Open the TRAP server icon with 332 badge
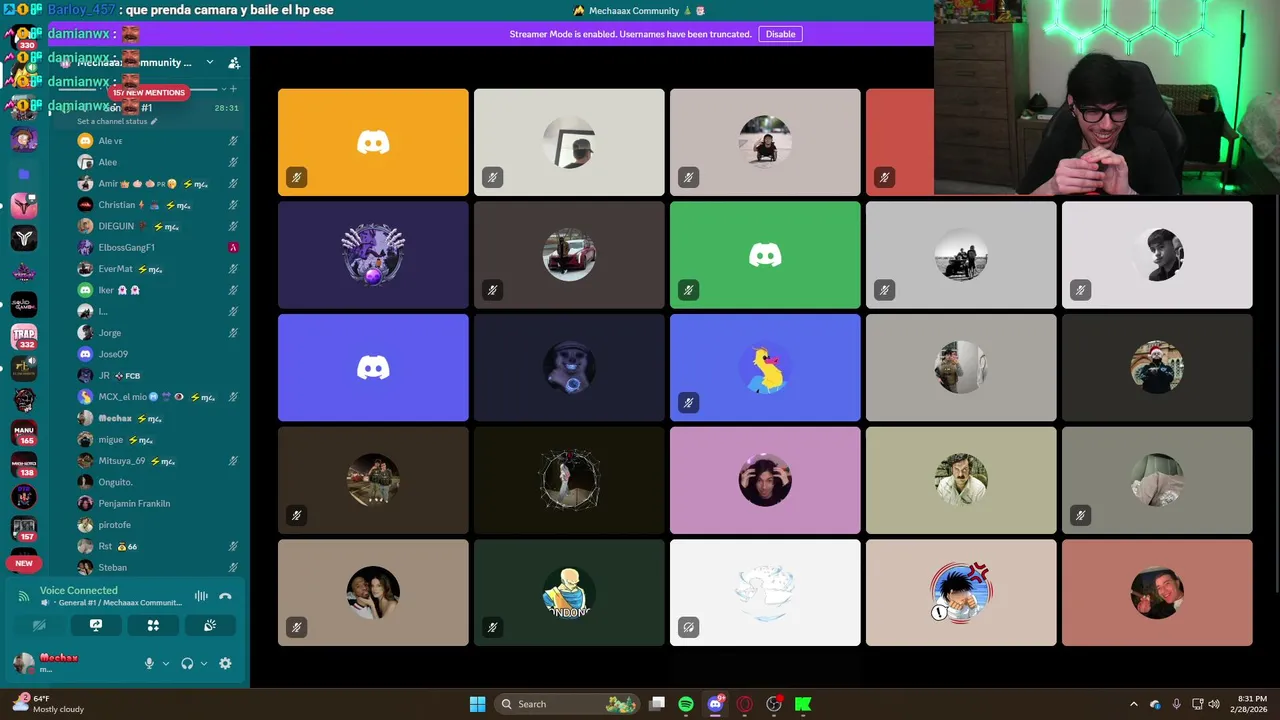This screenshot has width=1280, height=720. [24, 337]
